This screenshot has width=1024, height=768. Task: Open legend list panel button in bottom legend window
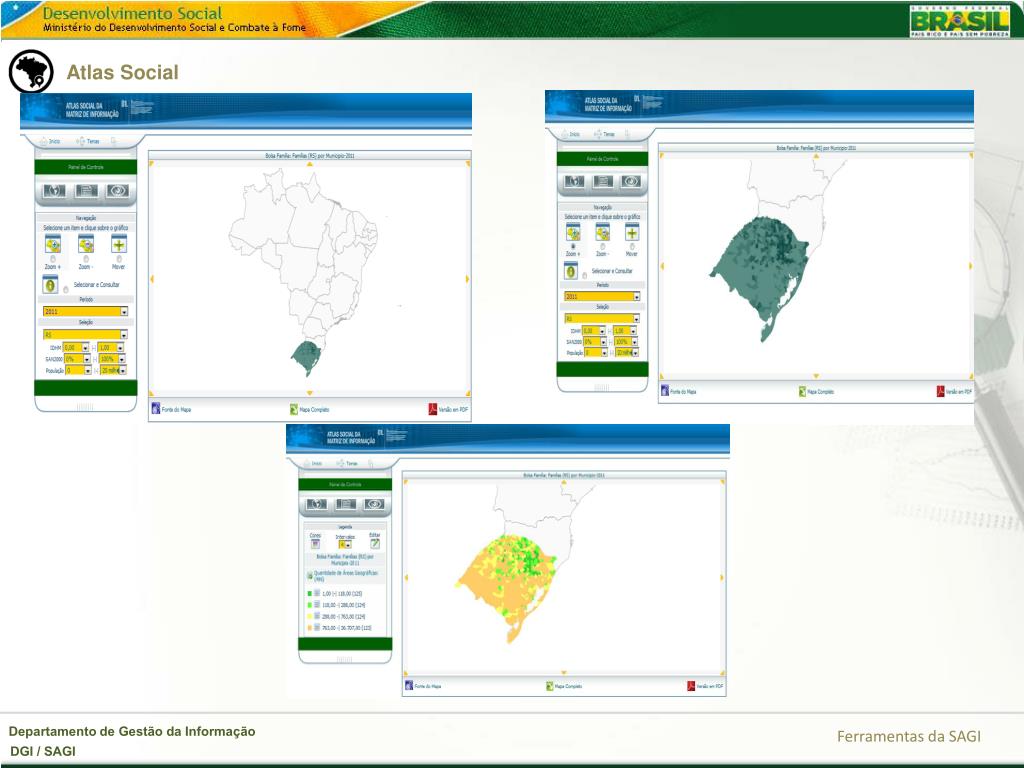(345, 504)
